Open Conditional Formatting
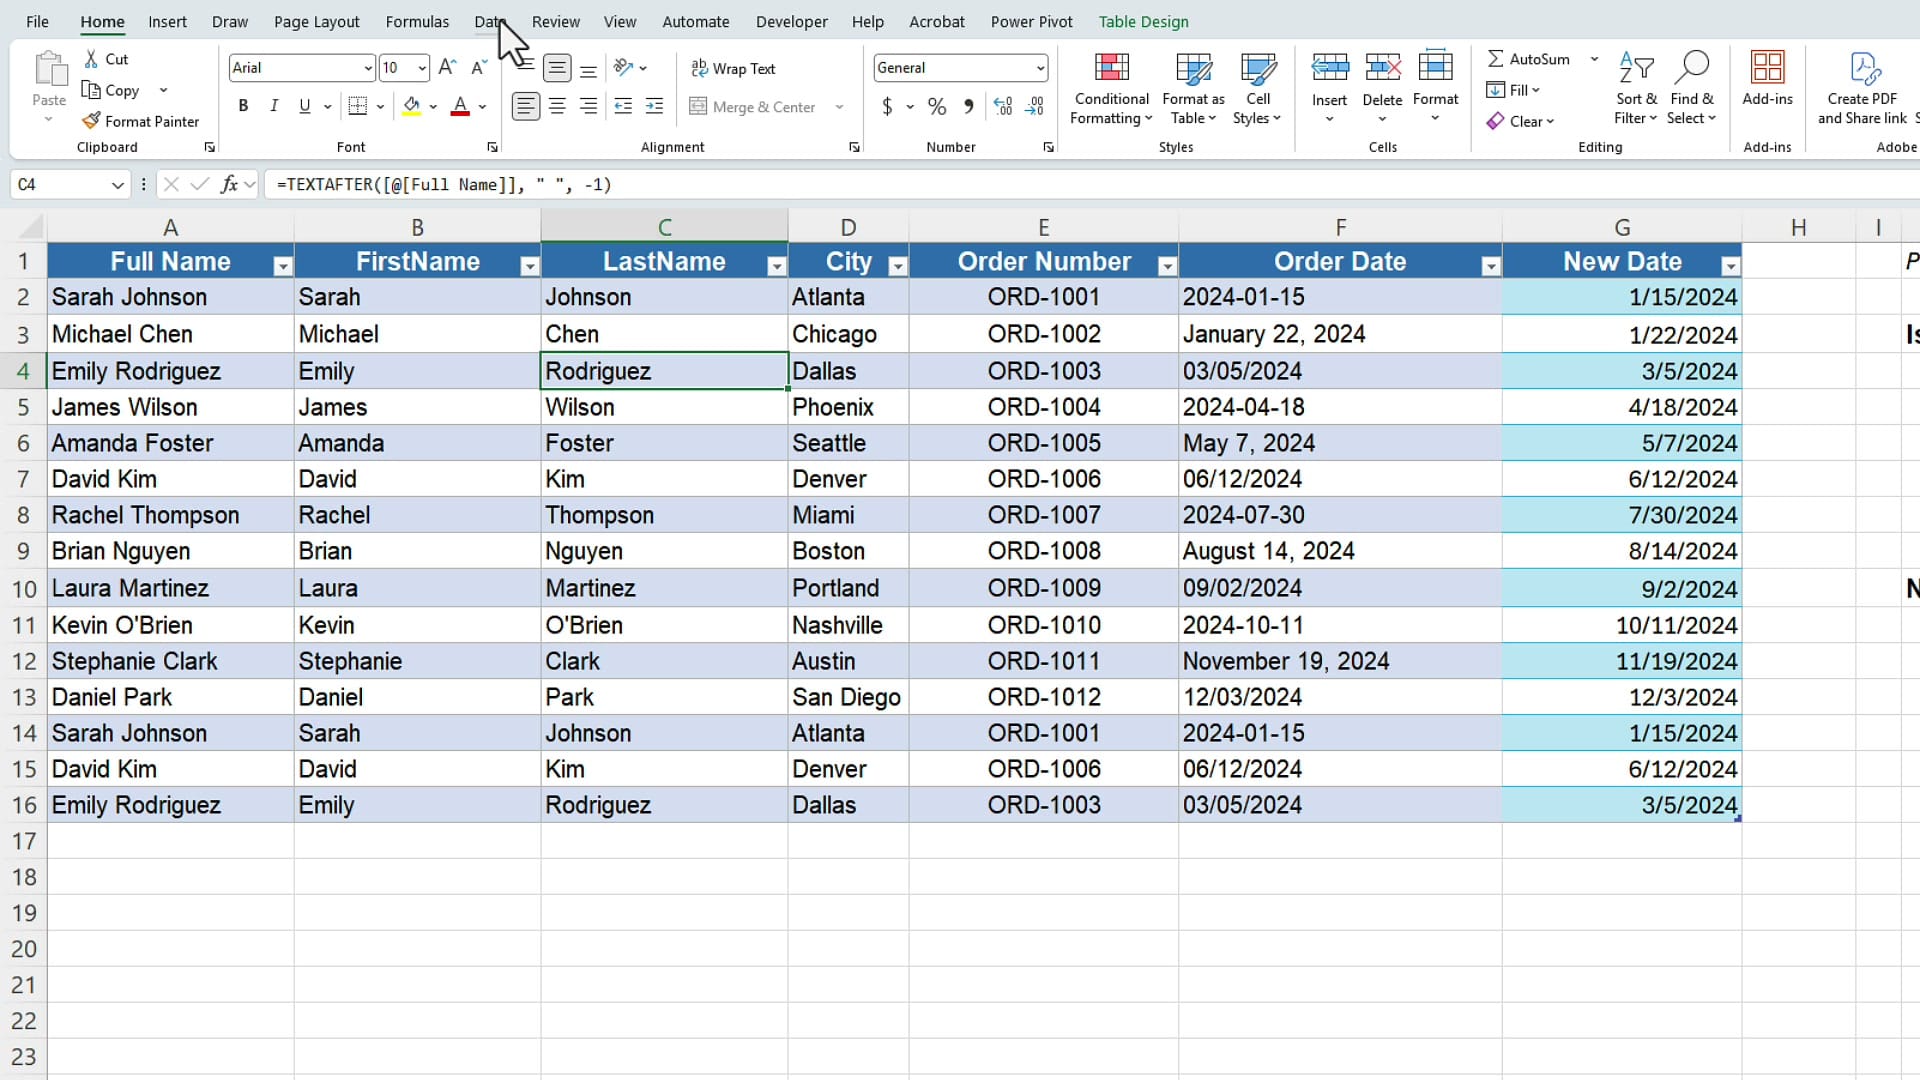Viewport: 1920px width, 1080px height. (1111, 89)
